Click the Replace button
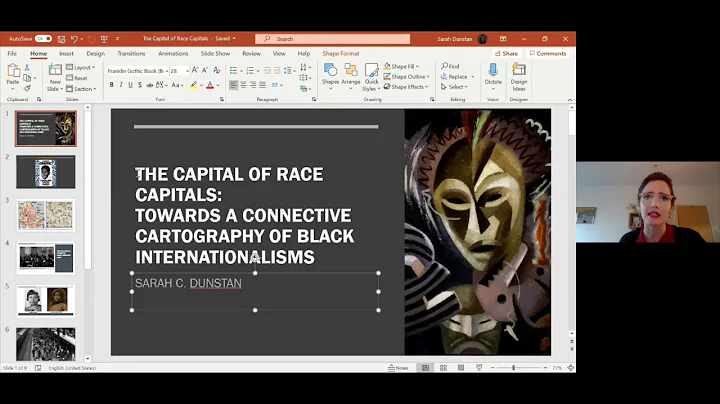720x404 pixels. 457,77
